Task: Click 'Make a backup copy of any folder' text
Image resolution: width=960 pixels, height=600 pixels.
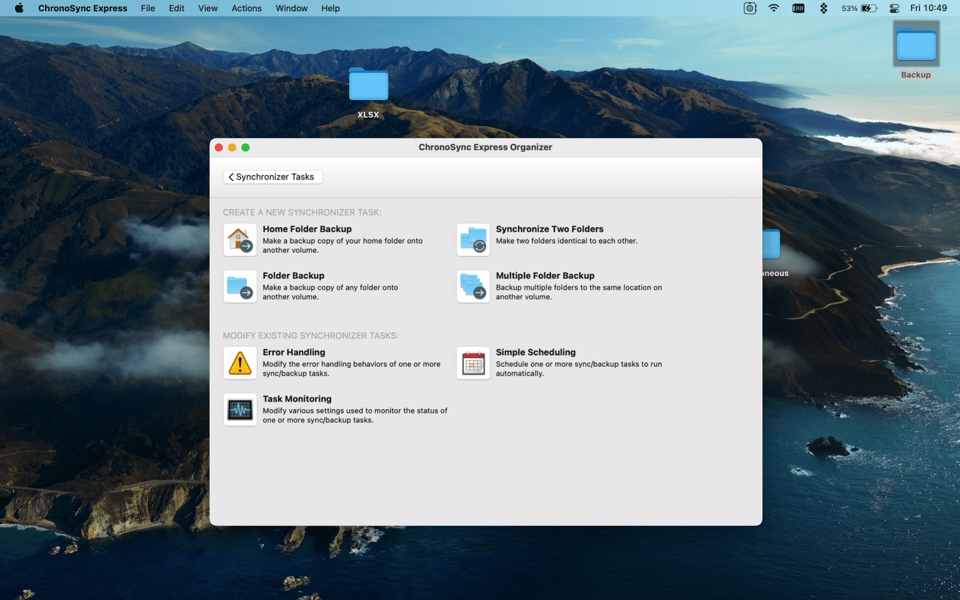Action: tap(330, 292)
